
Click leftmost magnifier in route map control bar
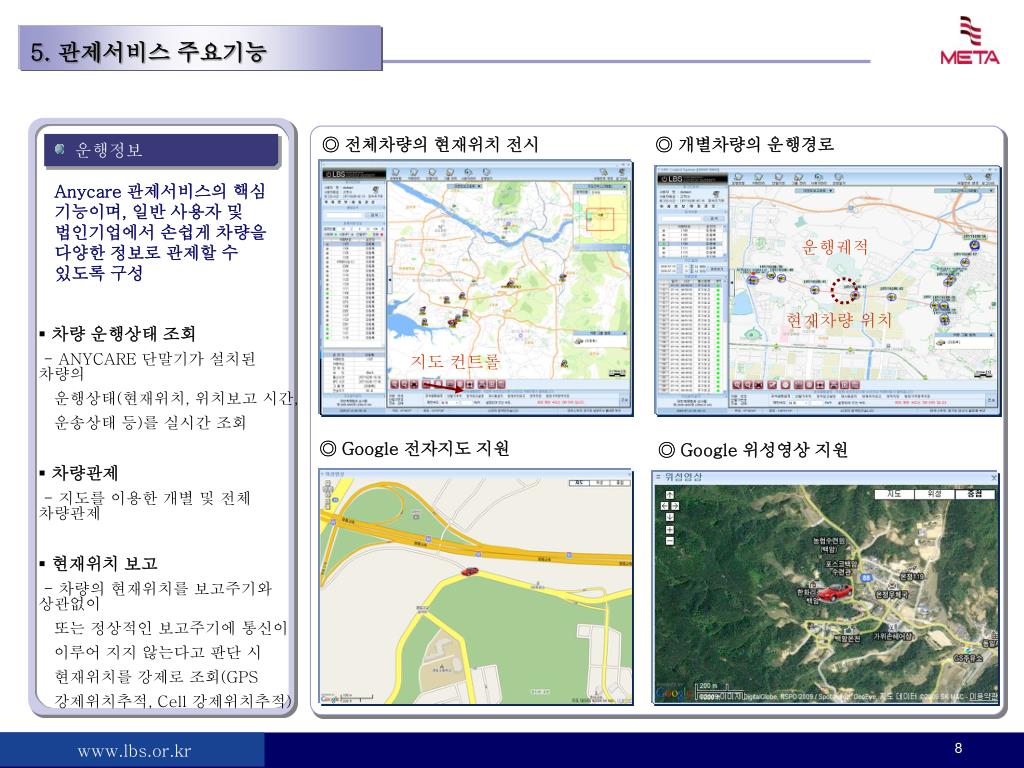point(737,385)
